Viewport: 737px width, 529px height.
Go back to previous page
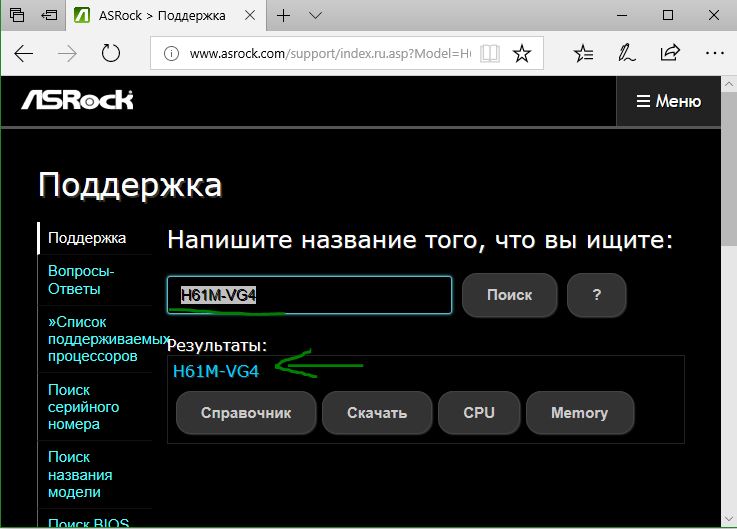coord(24,54)
